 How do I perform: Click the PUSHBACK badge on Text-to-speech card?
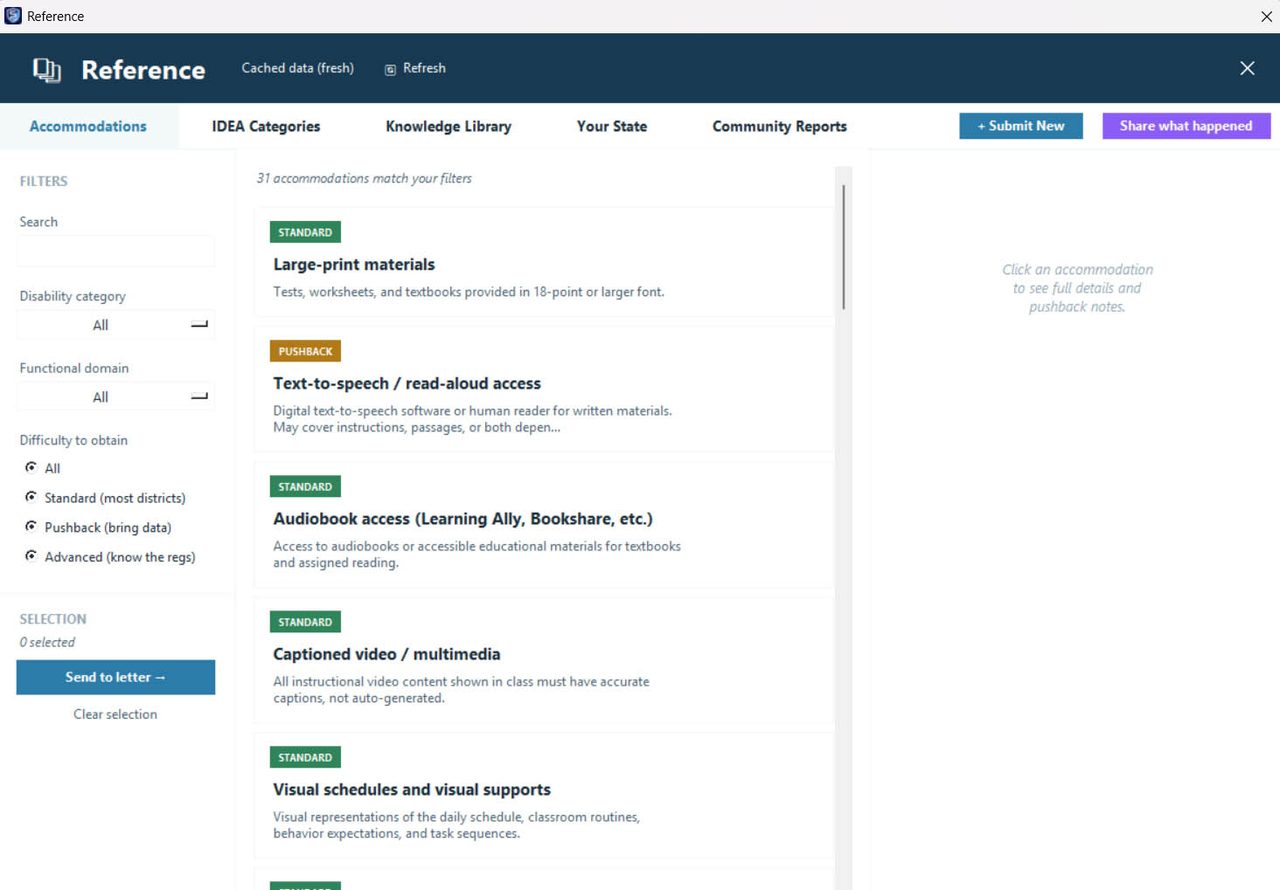point(305,351)
